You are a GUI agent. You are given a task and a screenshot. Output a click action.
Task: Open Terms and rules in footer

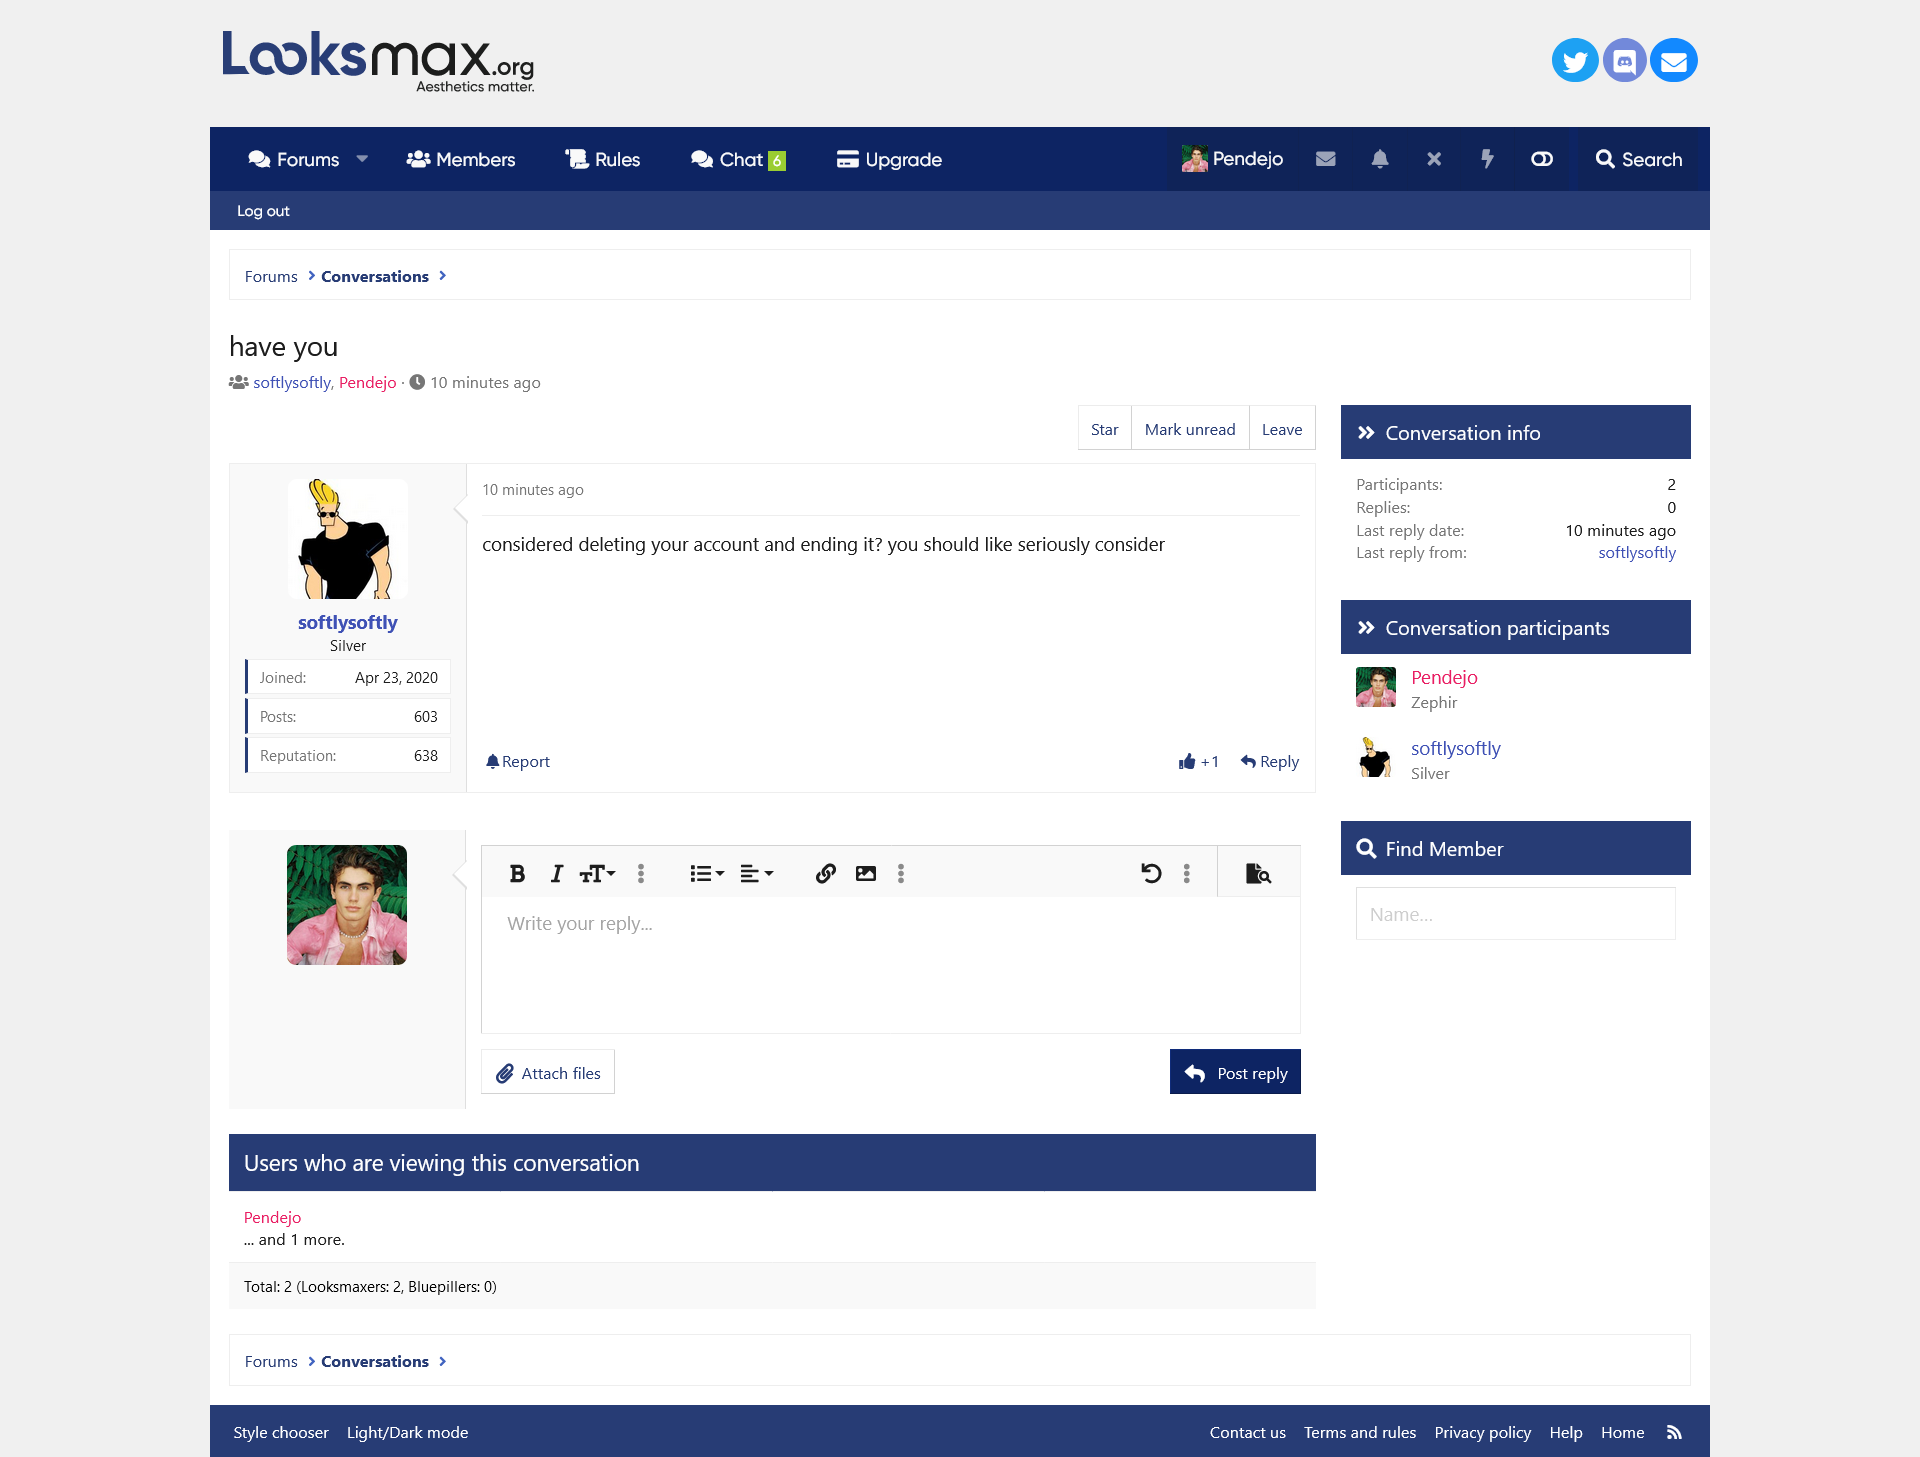[1360, 1432]
